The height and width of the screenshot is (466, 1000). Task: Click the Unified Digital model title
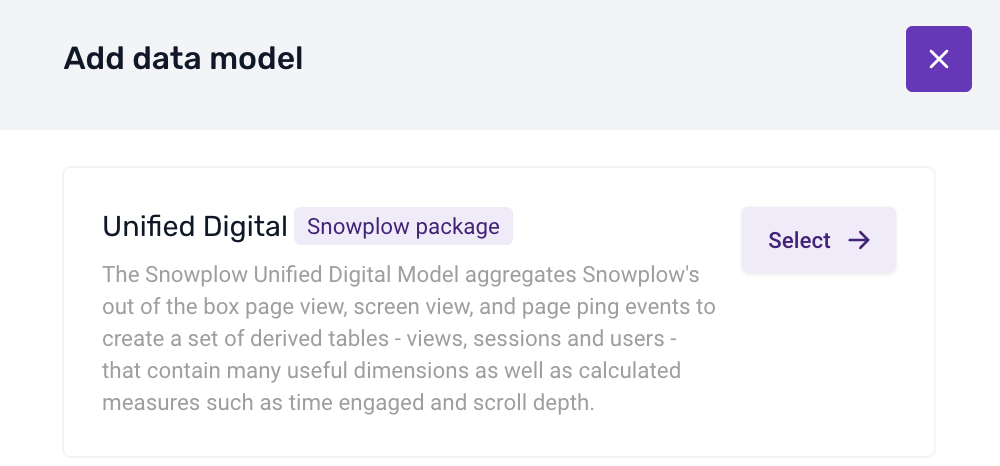pyautogui.click(x=195, y=226)
